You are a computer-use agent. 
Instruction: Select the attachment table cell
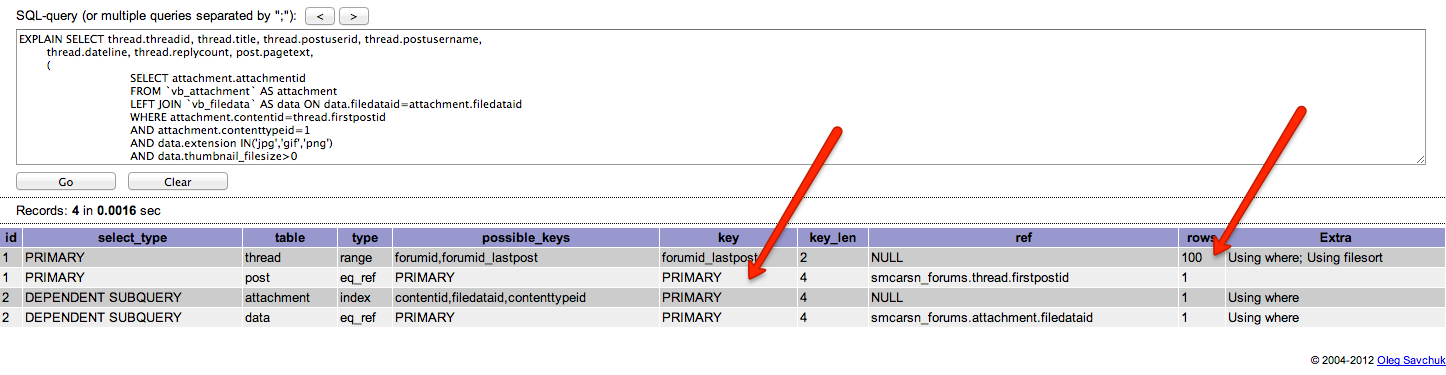[x=290, y=297]
